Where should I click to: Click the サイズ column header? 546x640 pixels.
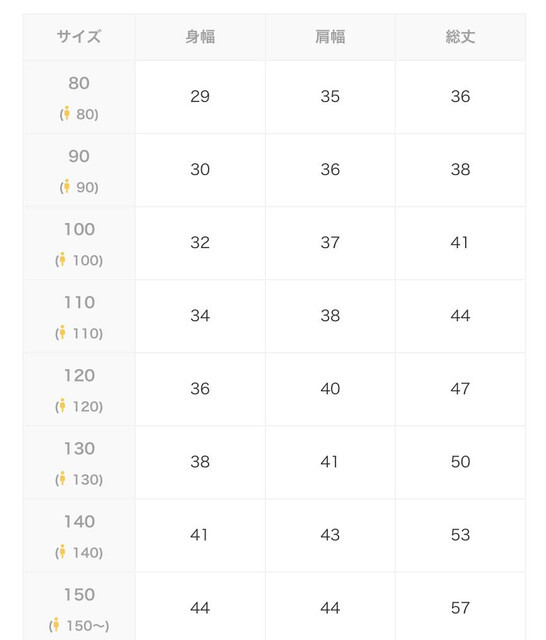[x=79, y=37]
